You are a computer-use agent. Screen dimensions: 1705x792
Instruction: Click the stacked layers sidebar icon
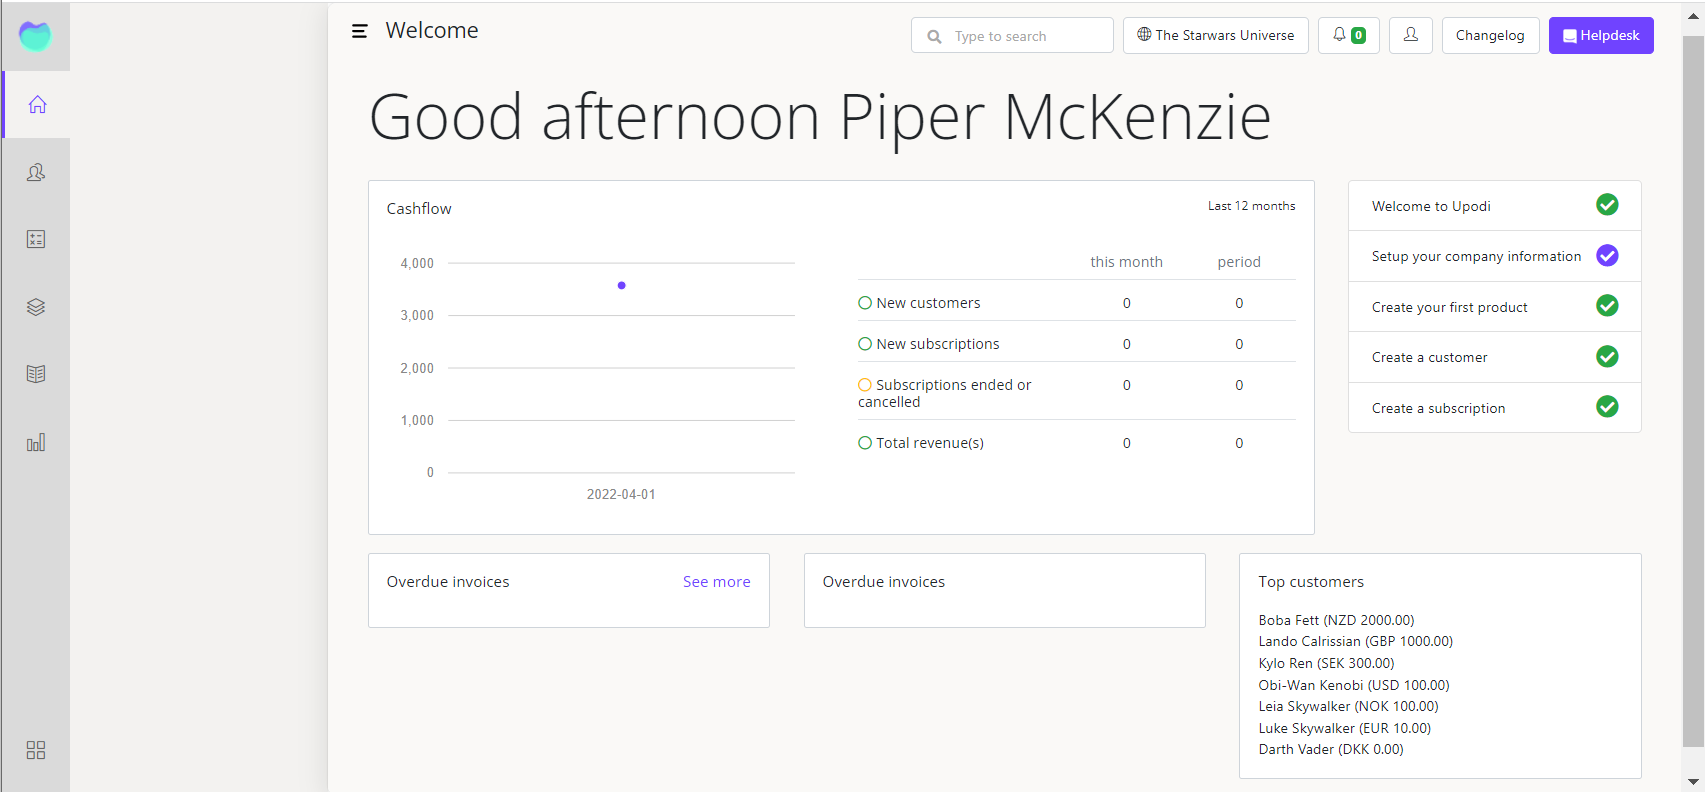(36, 307)
